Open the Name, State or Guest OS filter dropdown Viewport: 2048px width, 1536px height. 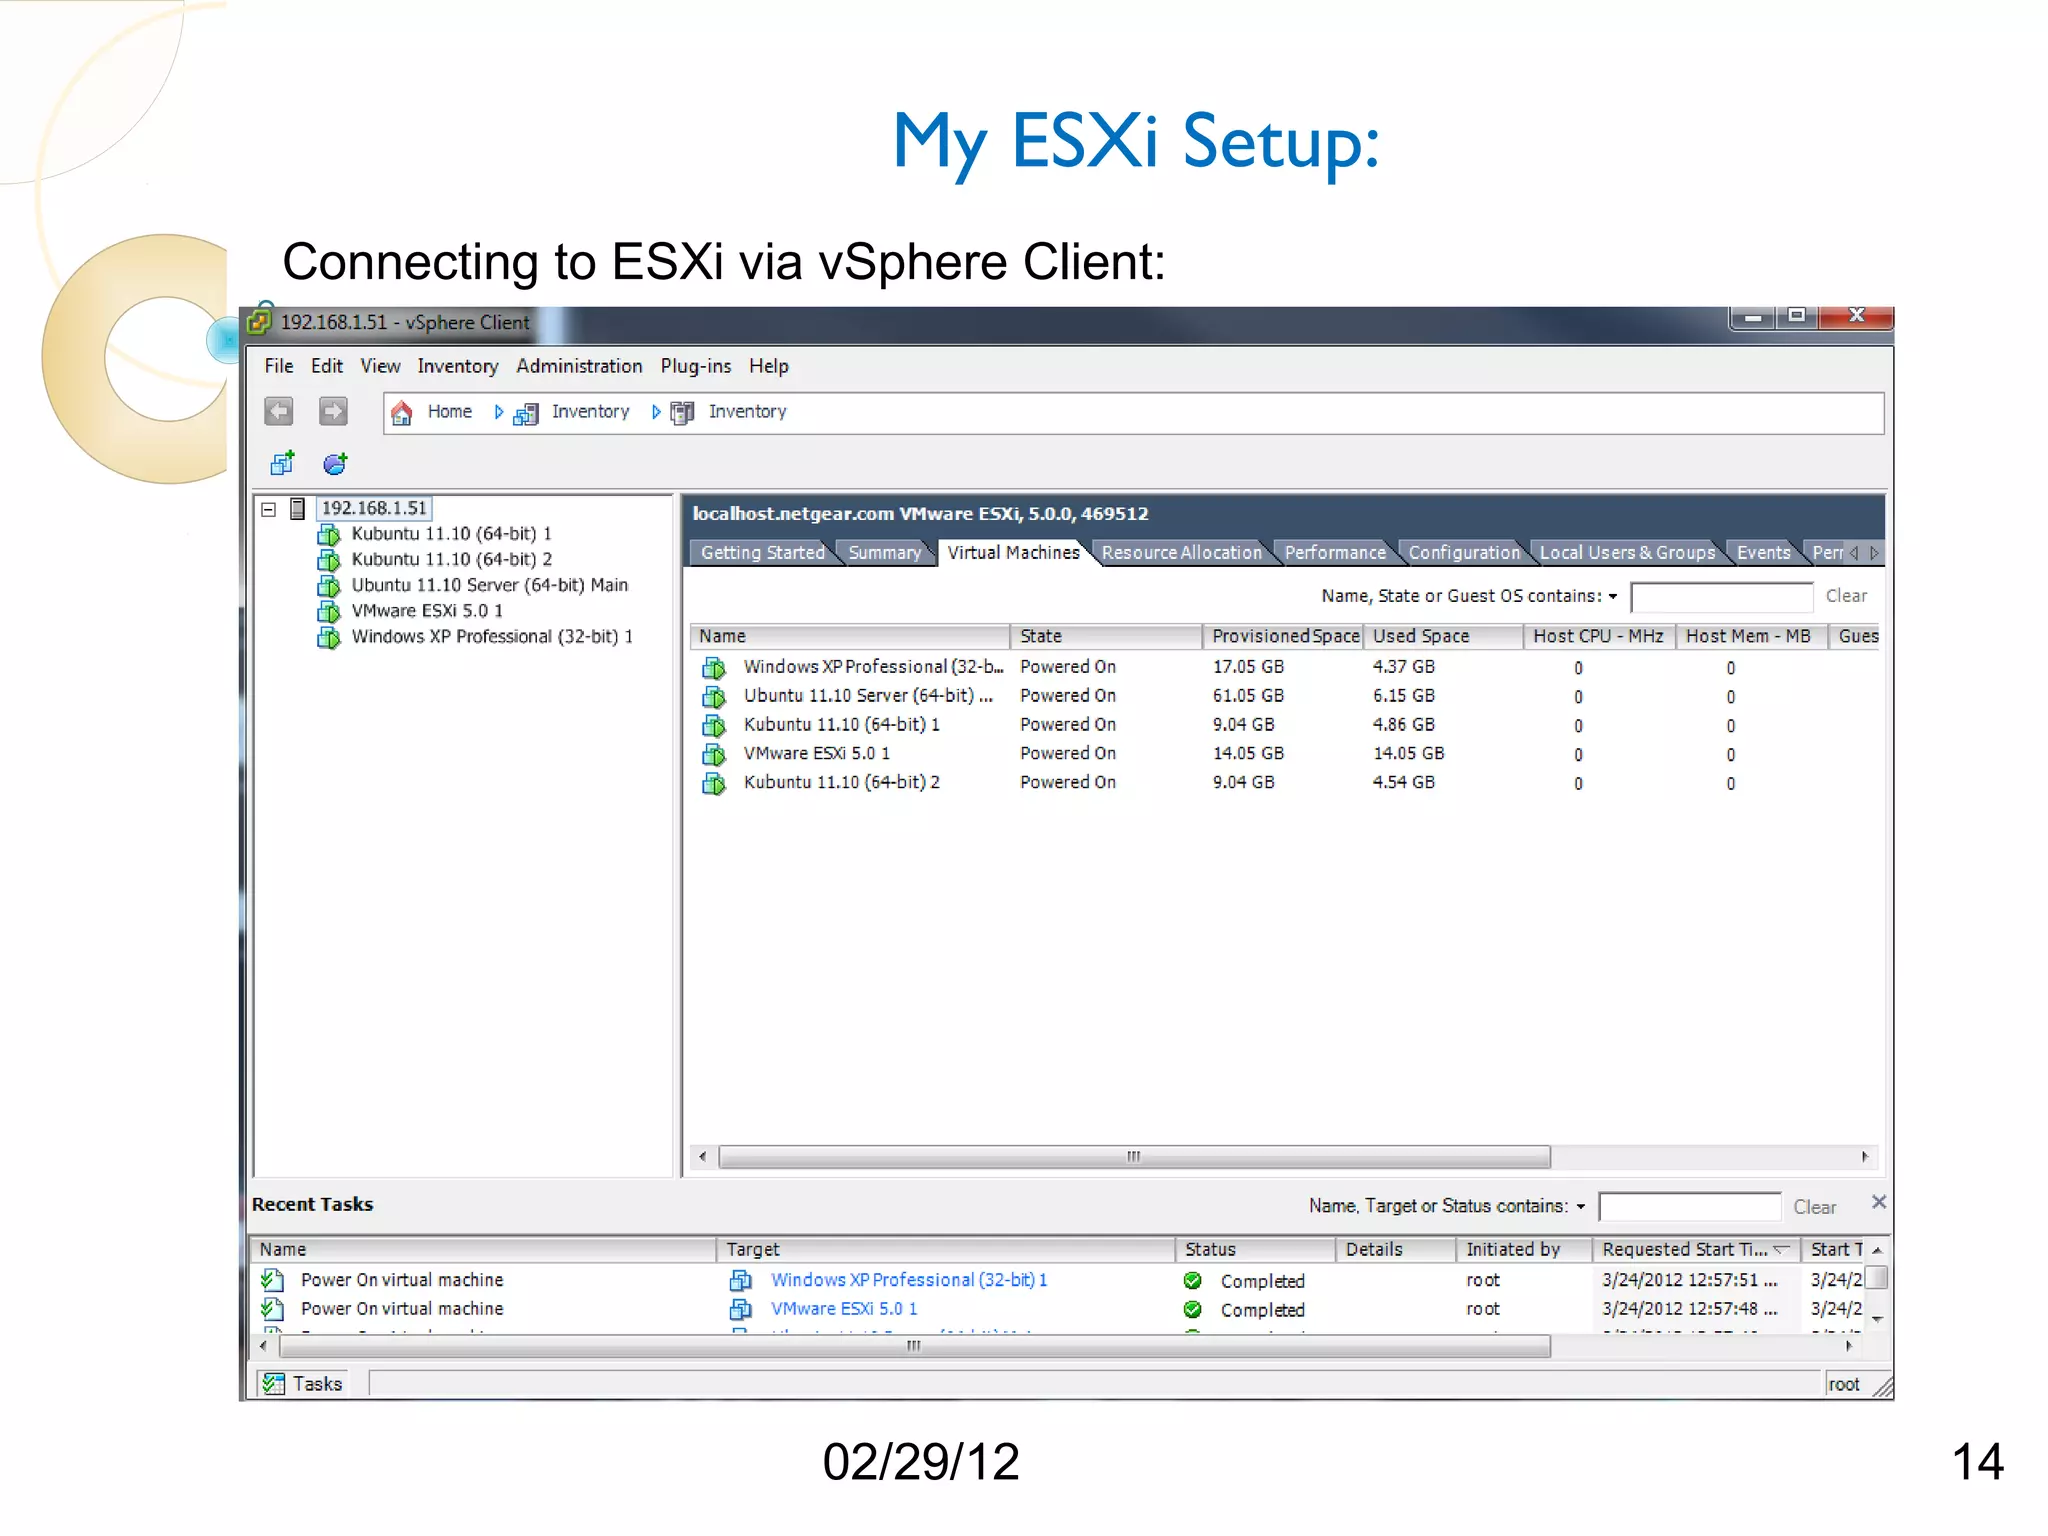tap(1613, 597)
